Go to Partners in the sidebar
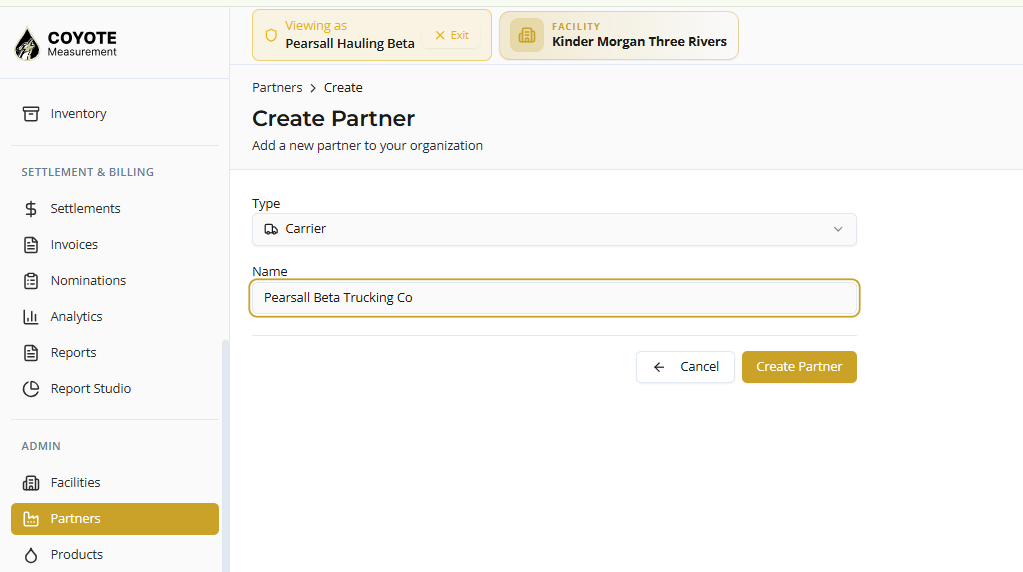Viewport: 1023px width, 572px height. click(x=115, y=519)
